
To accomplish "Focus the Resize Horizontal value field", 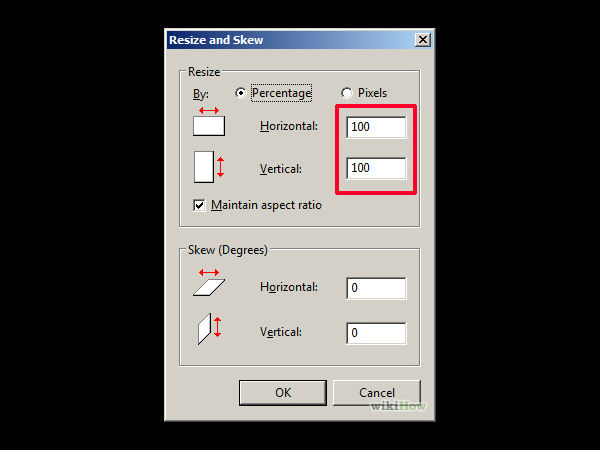I will pos(376,127).
